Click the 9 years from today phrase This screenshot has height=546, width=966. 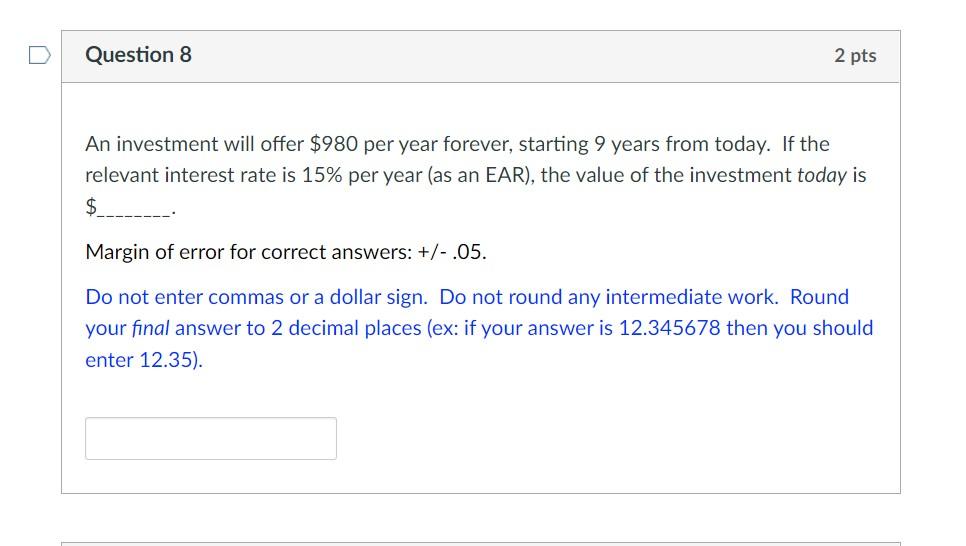681,144
